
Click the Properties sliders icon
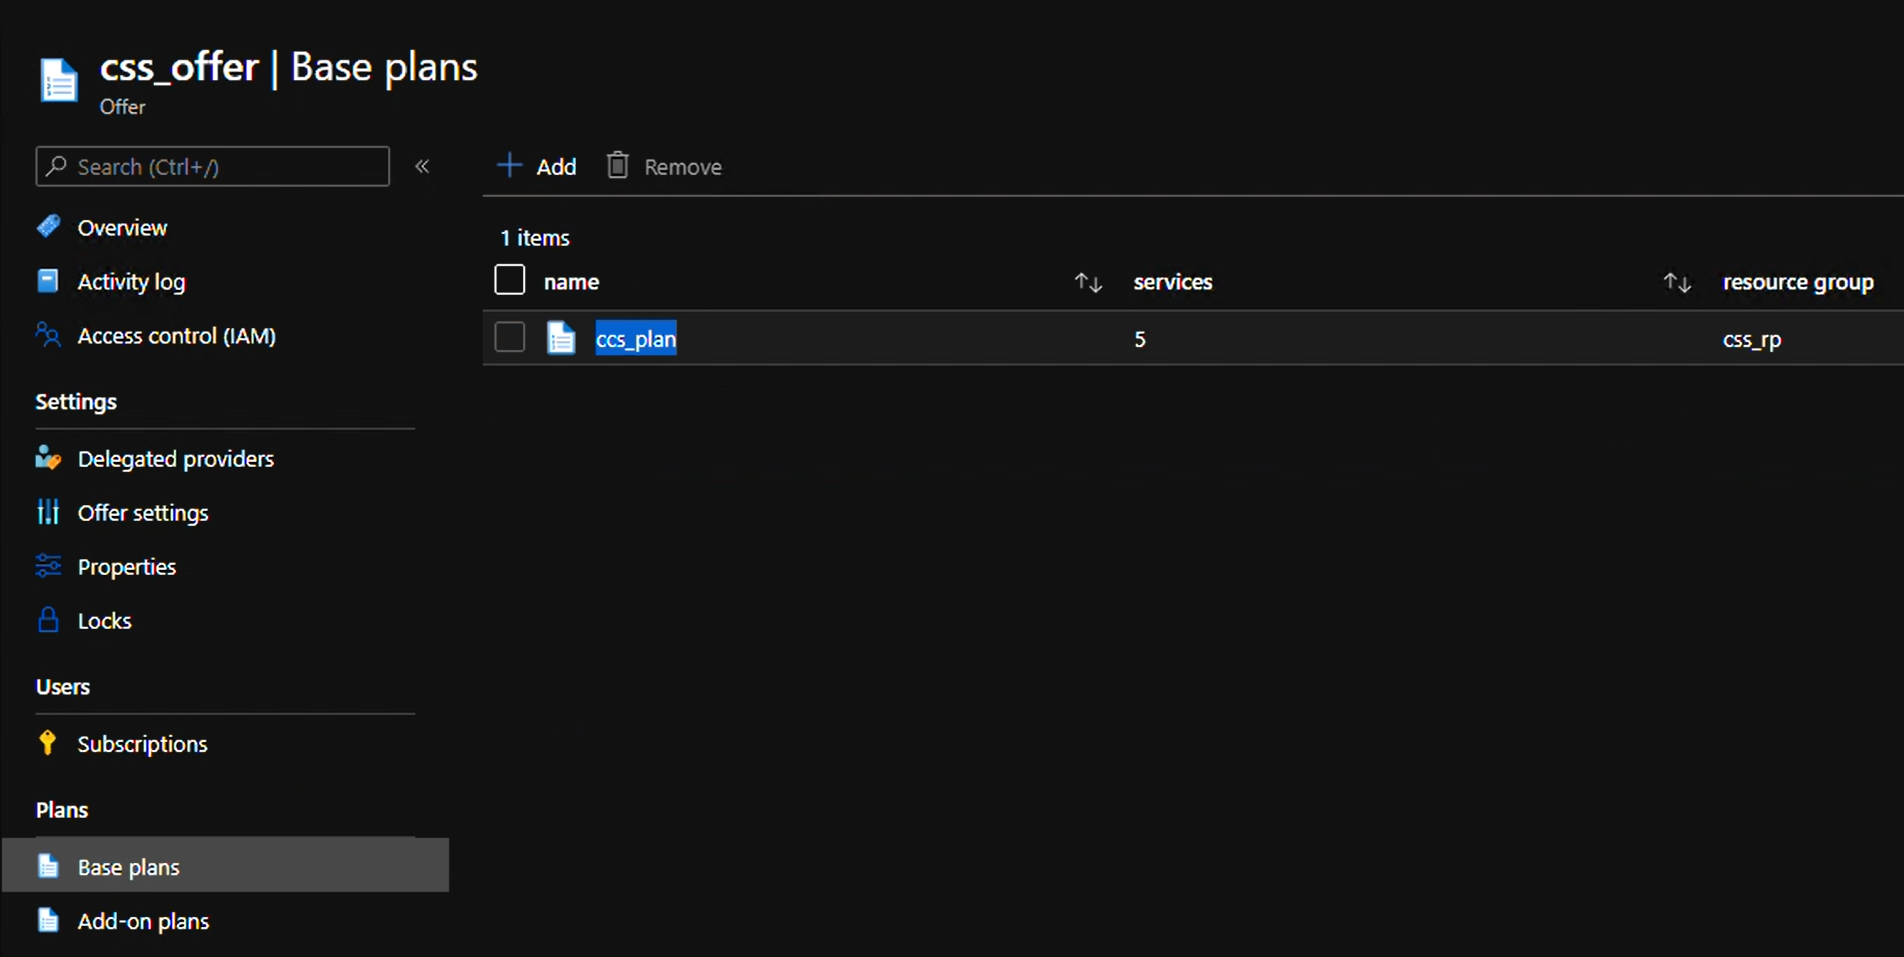tap(48, 566)
